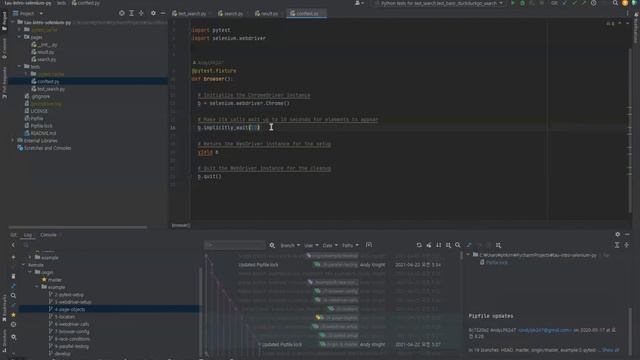The width and height of the screenshot is (640, 360).
Task: Click the browser breadcrumb below the editor
Action: click(180, 225)
